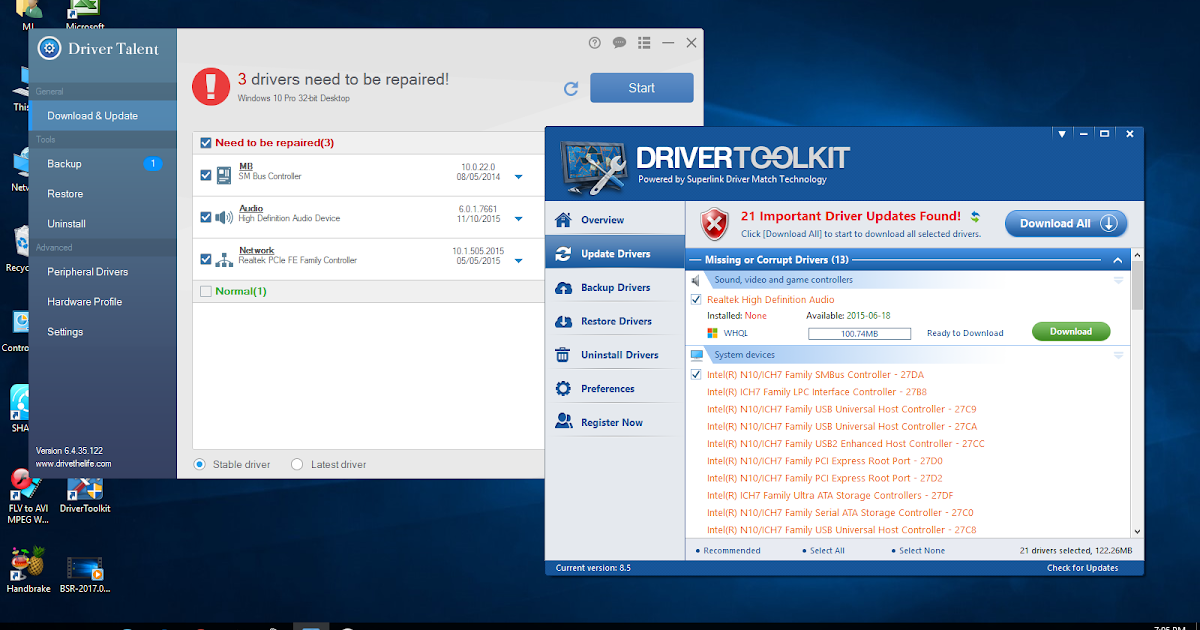
Task: Uncheck Realtek High Definition Audio in DriverToolkit
Action: 696,300
